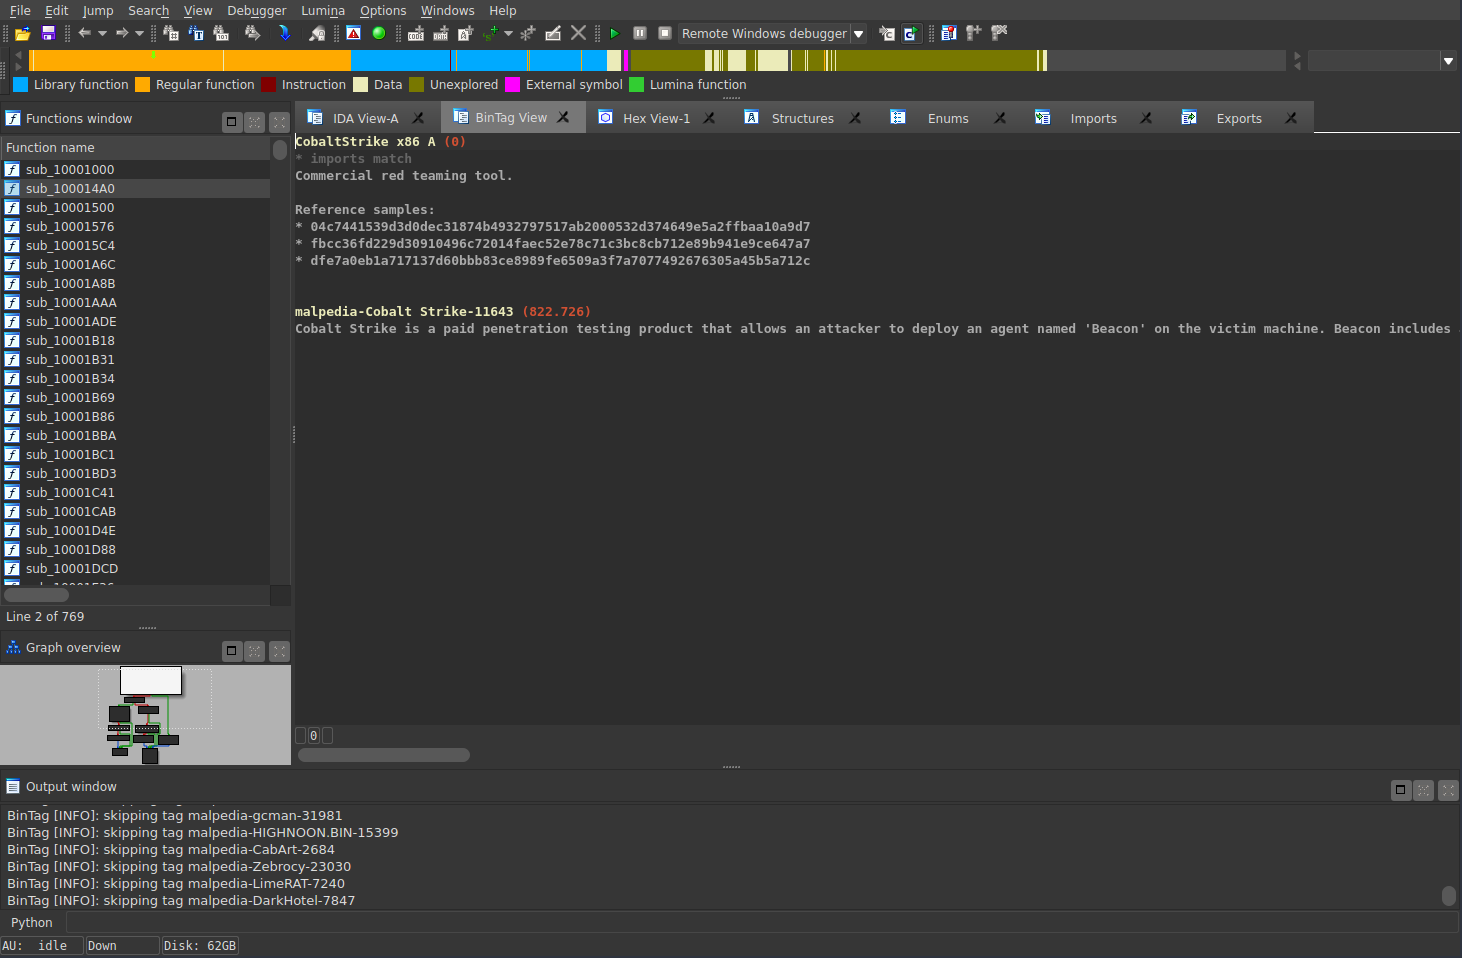
Task: Click the X undefine toolbar icon
Action: pyautogui.click(x=578, y=33)
